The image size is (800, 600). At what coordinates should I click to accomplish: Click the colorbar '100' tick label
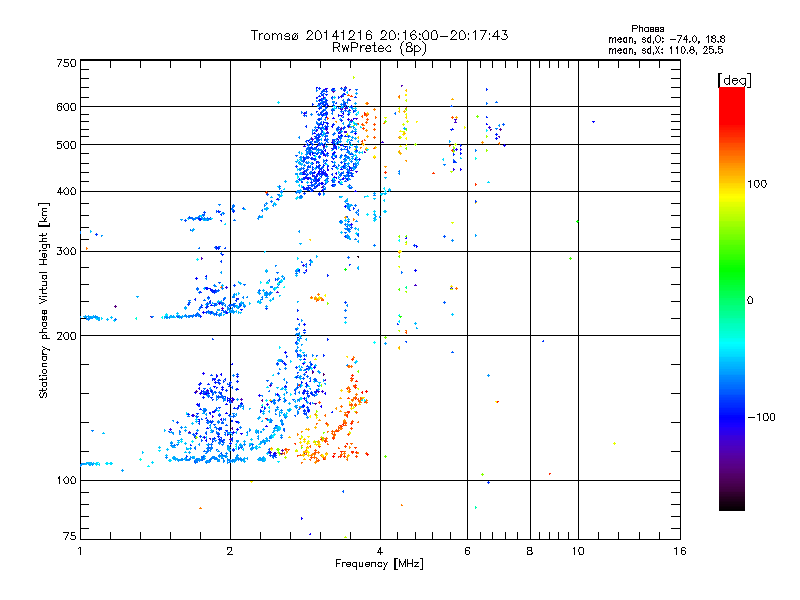coord(757,184)
